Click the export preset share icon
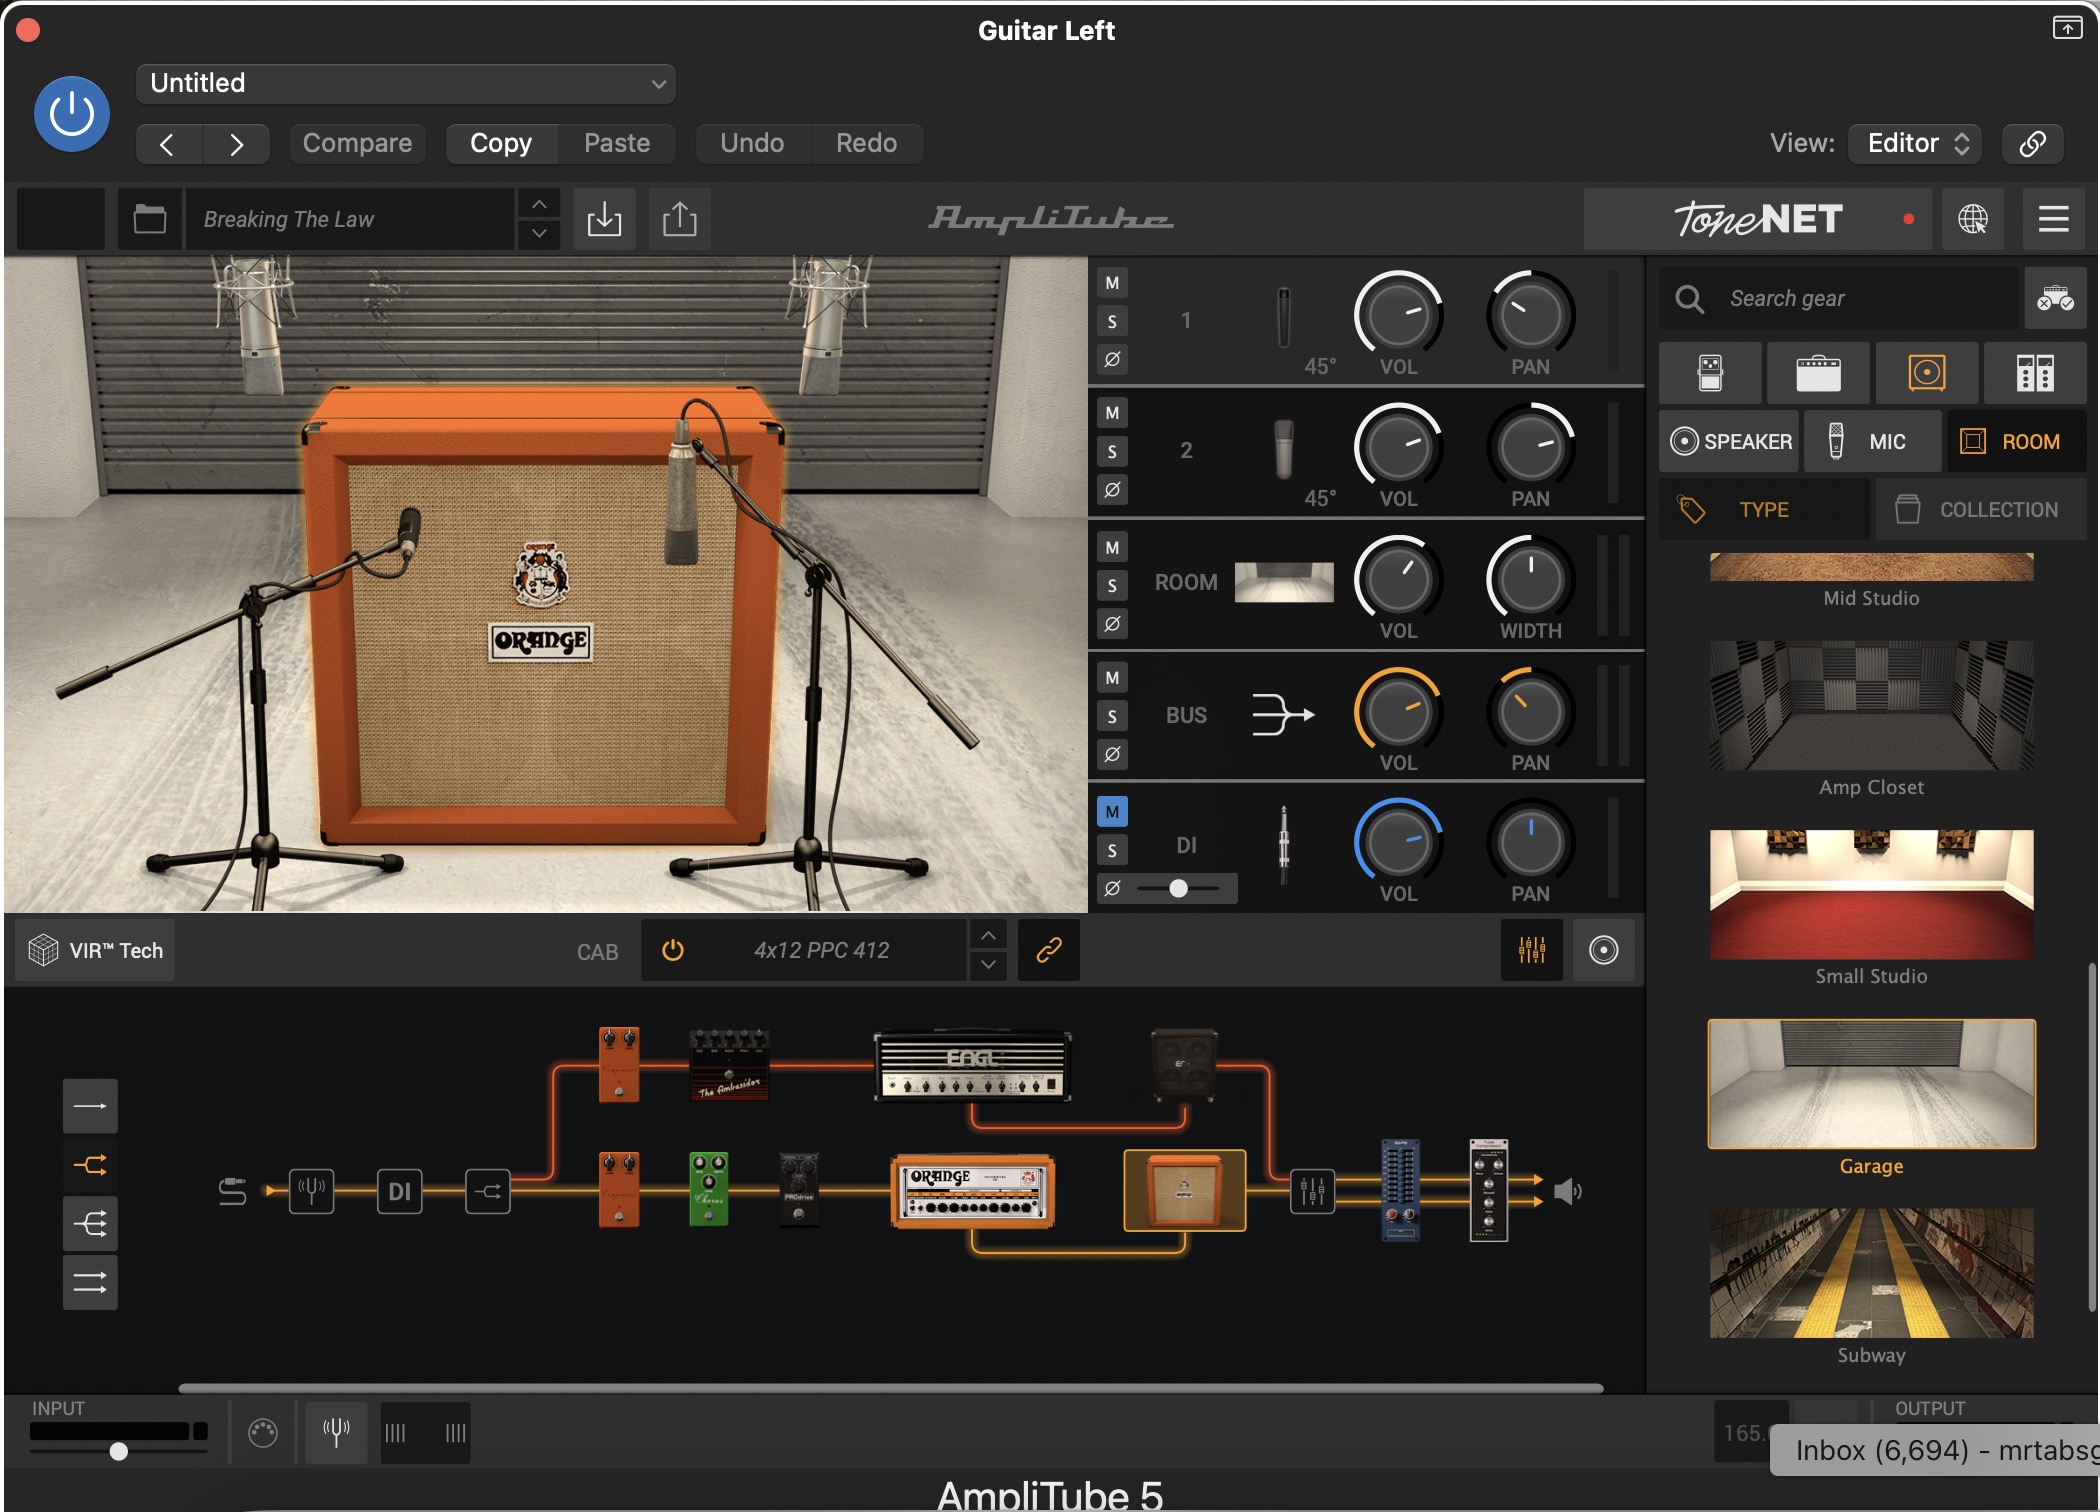The width and height of the screenshot is (2100, 1512). [680, 218]
